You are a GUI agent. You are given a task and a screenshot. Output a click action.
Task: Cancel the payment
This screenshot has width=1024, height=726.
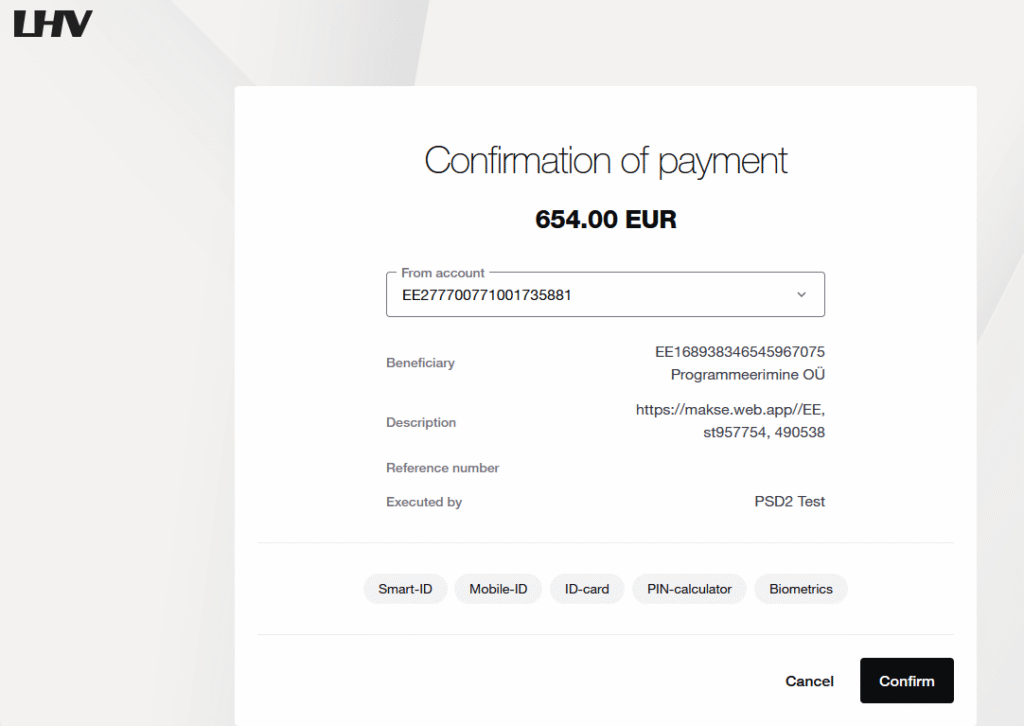(809, 681)
